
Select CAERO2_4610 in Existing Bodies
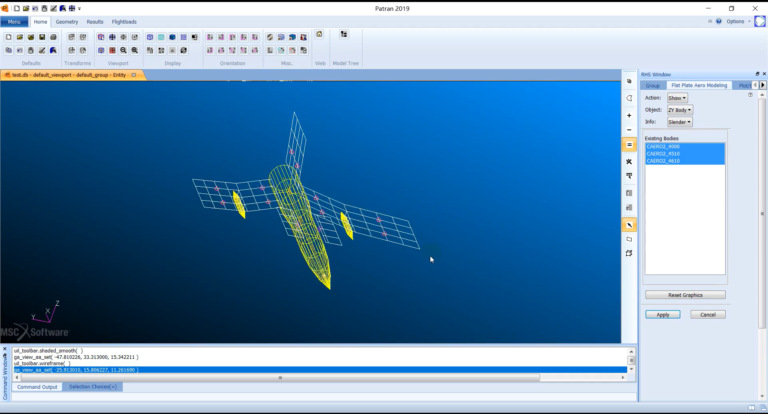click(685, 161)
